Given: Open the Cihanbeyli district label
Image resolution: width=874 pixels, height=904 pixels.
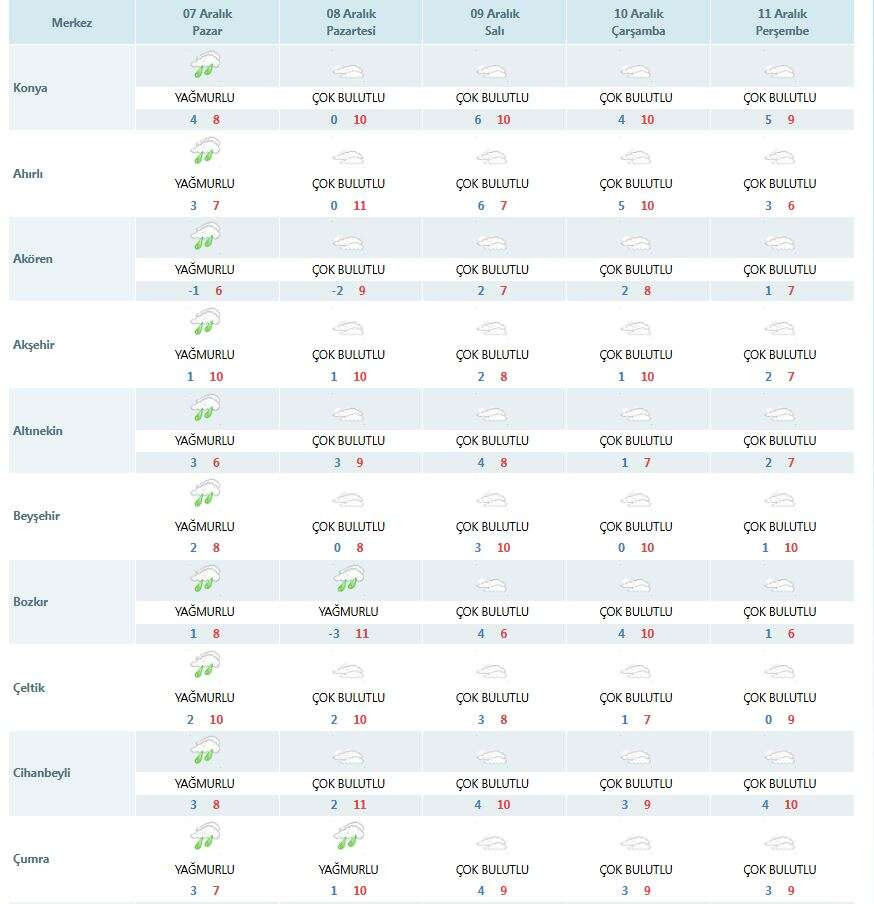Looking at the screenshot, I should [x=42, y=773].
